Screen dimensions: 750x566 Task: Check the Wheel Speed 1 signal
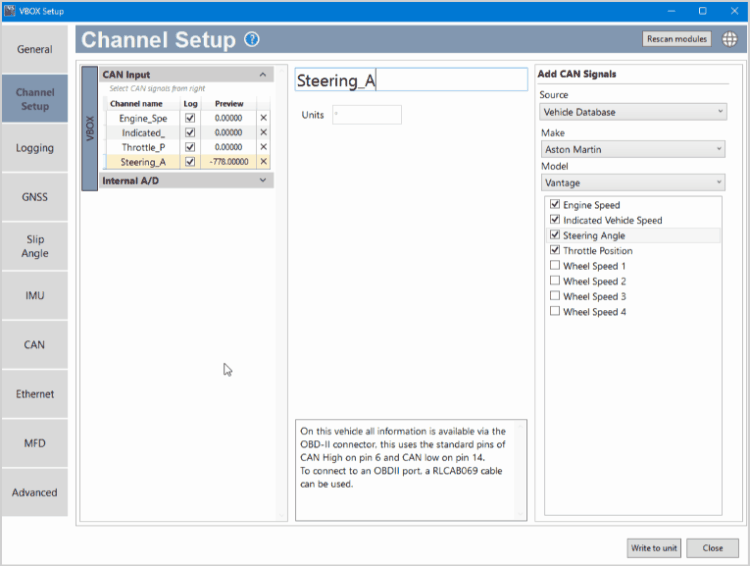click(555, 265)
